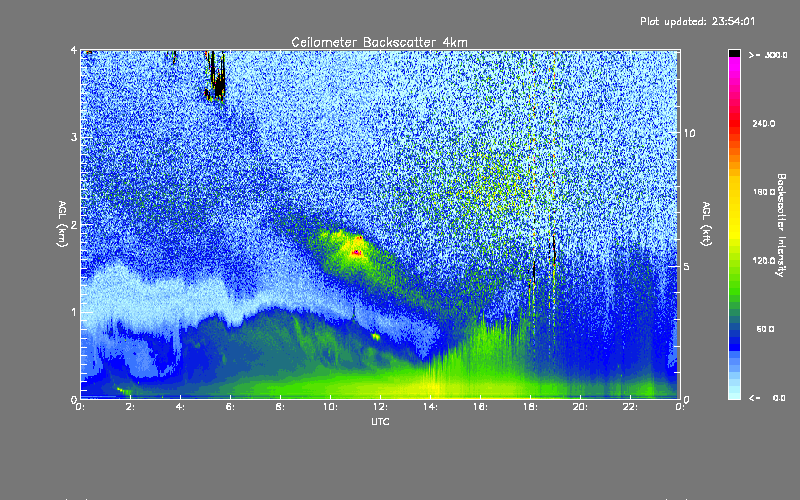This screenshot has height=500, width=800.
Task: Select the "UTC" x-axis label
Action: coord(380,421)
